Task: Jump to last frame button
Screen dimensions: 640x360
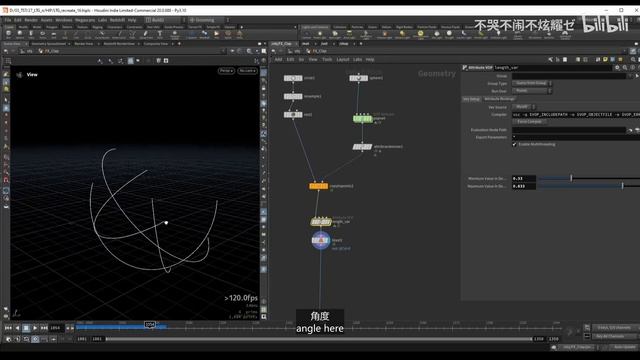Action: click(44, 328)
